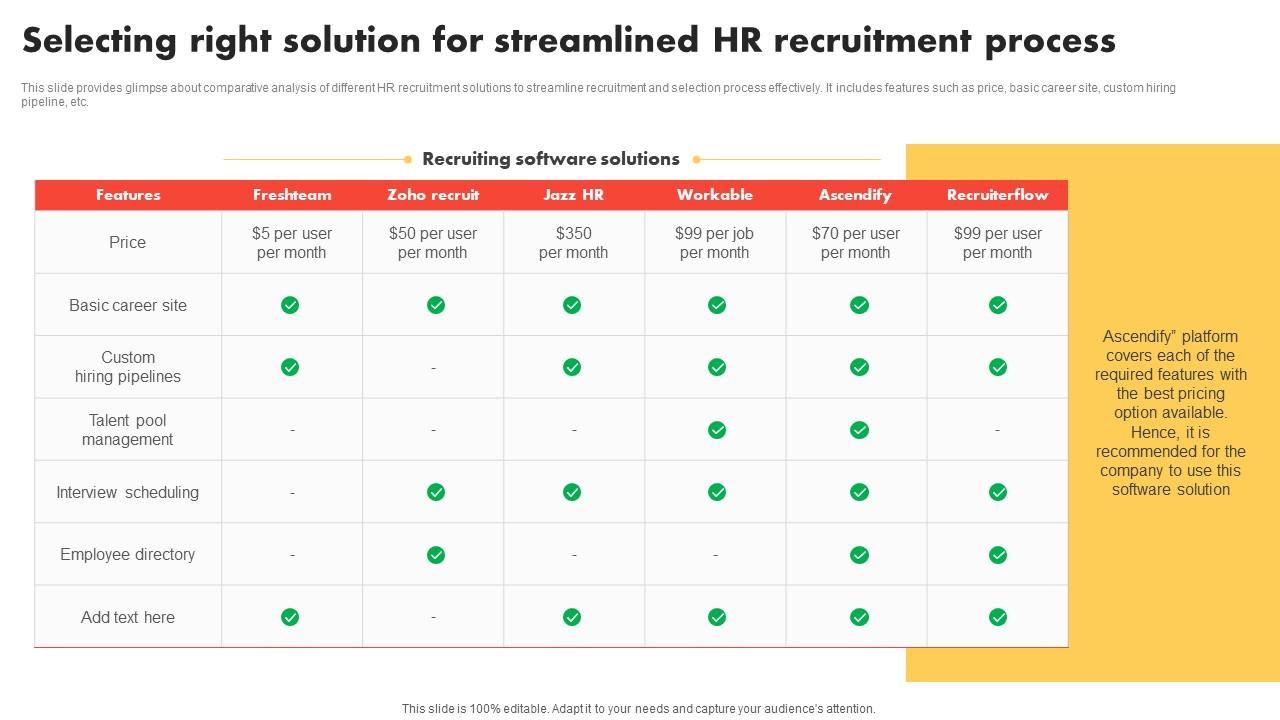This screenshot has height=720, width=1280.
Task: Click Recruiterflow's Basic career site checkmark
Action: pos(998,305)
